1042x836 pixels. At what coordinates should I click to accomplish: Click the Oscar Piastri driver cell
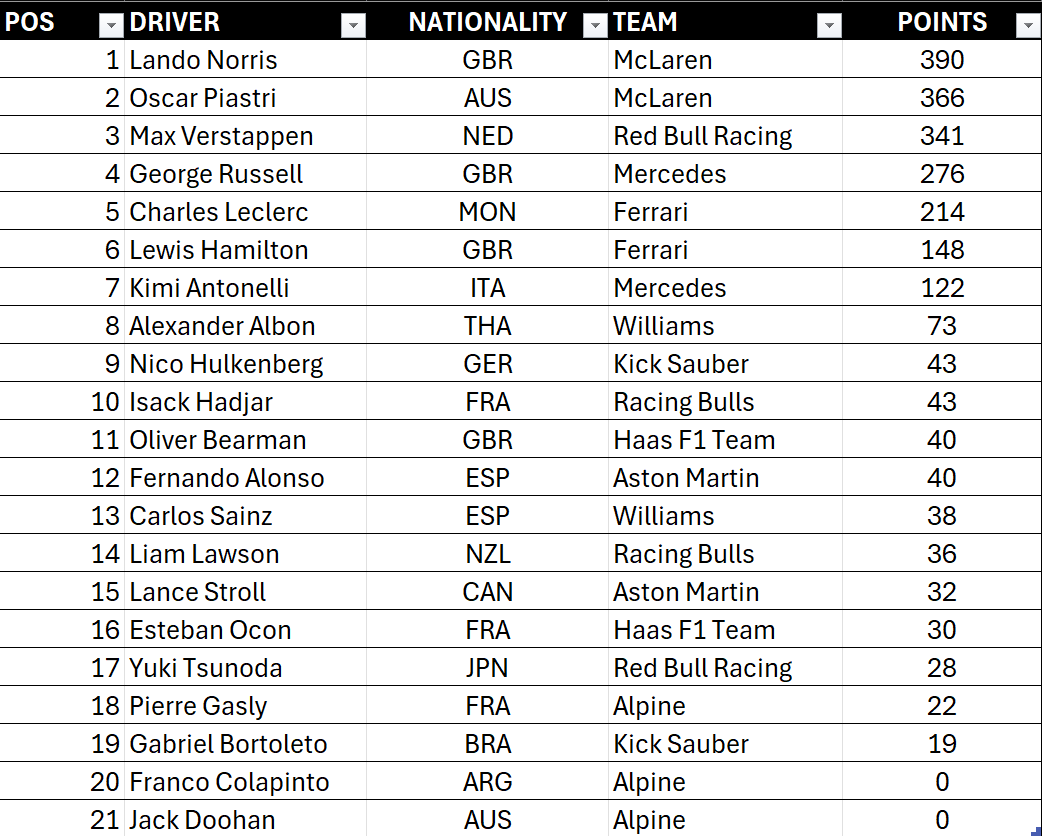click(x=203, y=98)
